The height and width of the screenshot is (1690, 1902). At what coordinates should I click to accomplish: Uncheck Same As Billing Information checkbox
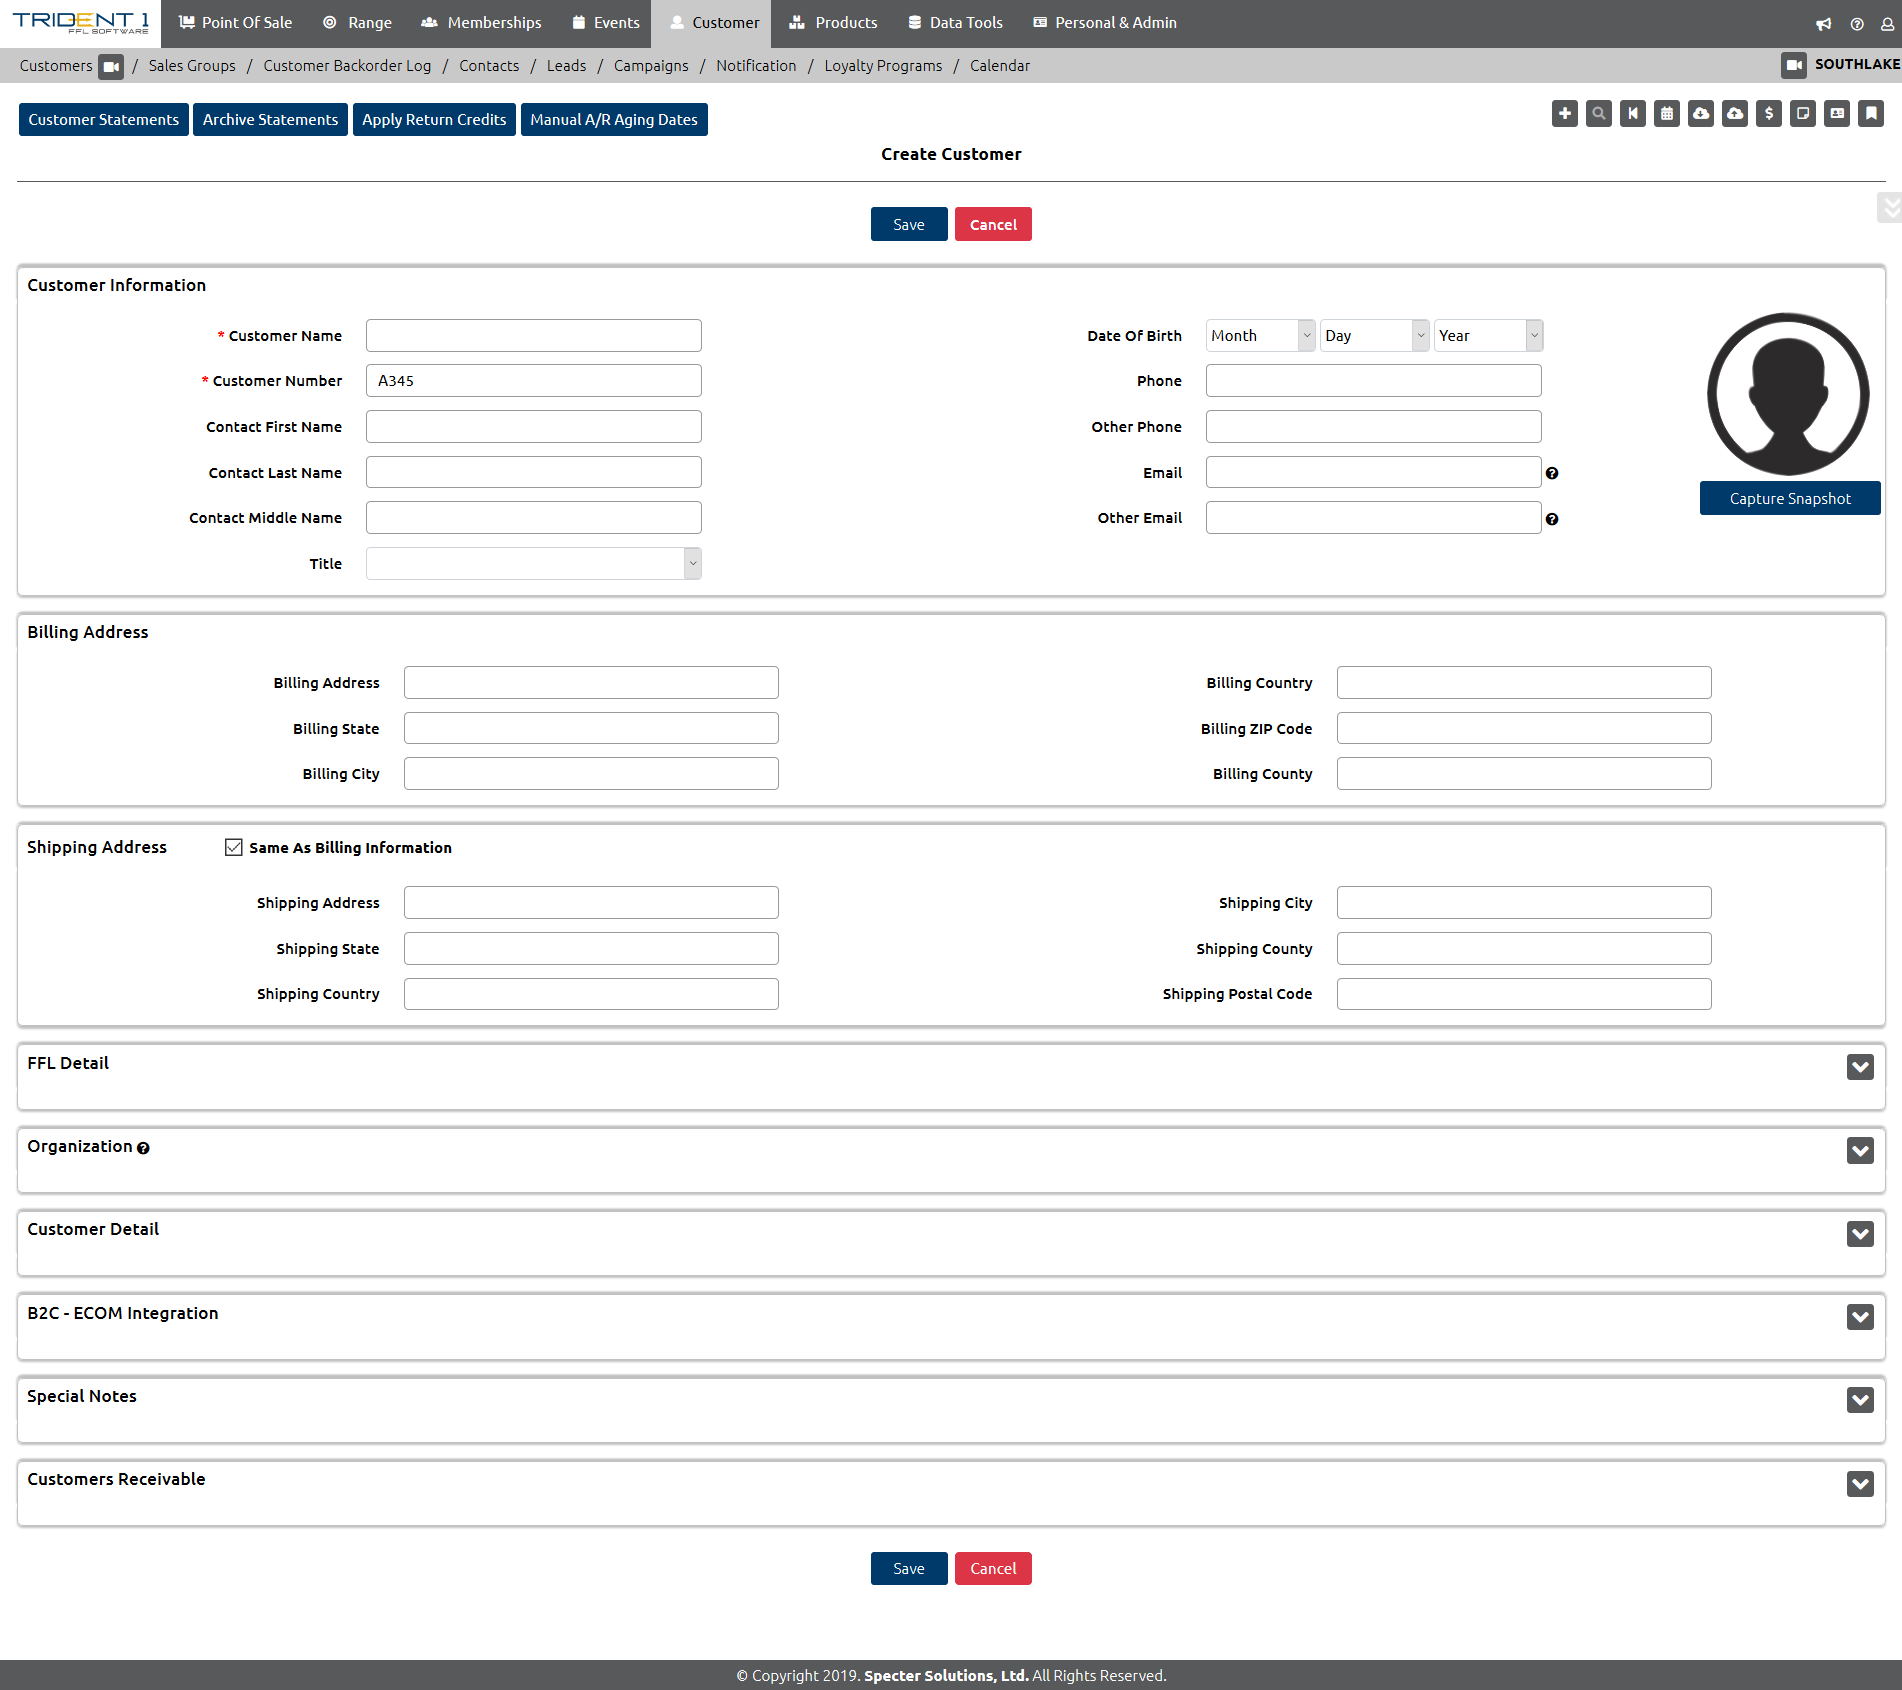coord(234,847)
